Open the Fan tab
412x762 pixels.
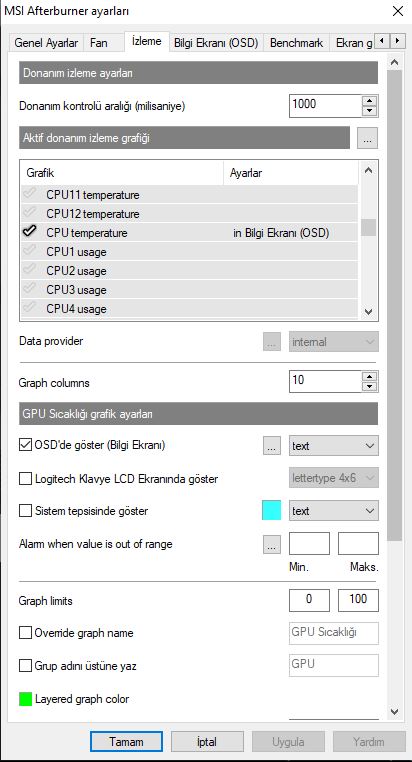(x=99, y=43)
